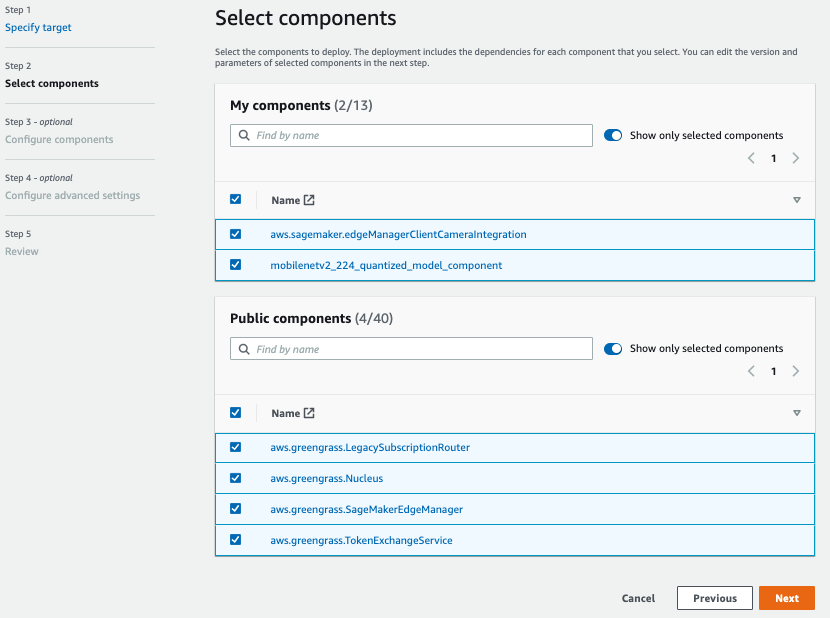Click the orange Next button
Screen dimensions: 830x618
(x=787, y=598)
